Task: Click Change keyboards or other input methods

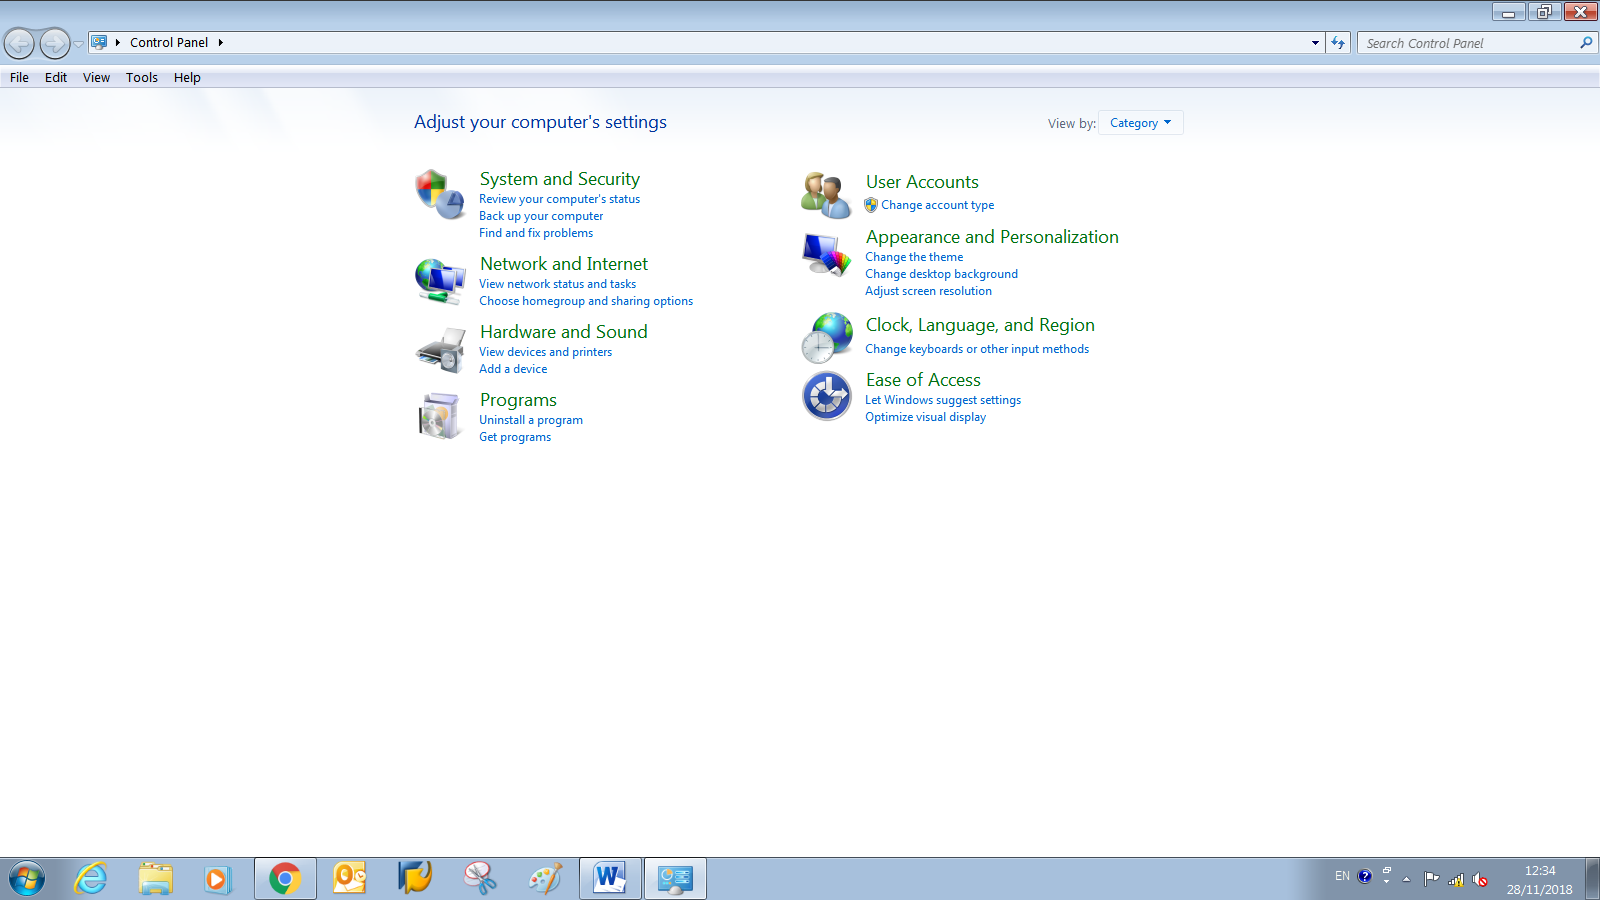Action: coord(977,349)
